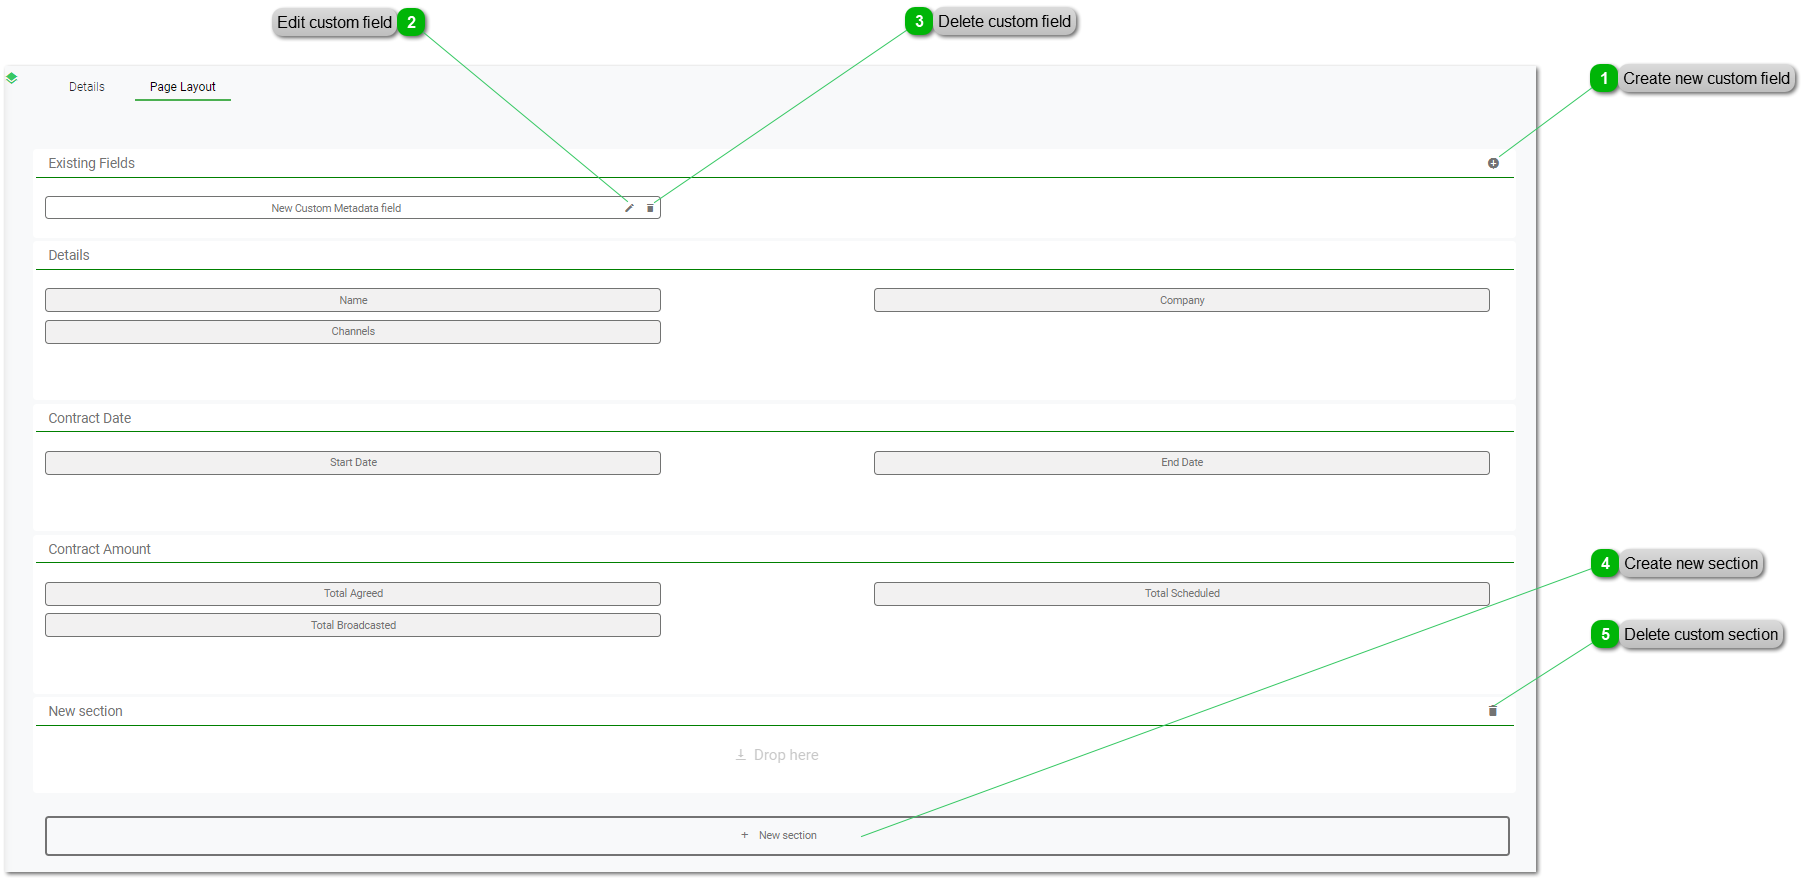Screen dimensions: 1806x881
Task: Open the Page Layout tab
Action: click(183, 87)
